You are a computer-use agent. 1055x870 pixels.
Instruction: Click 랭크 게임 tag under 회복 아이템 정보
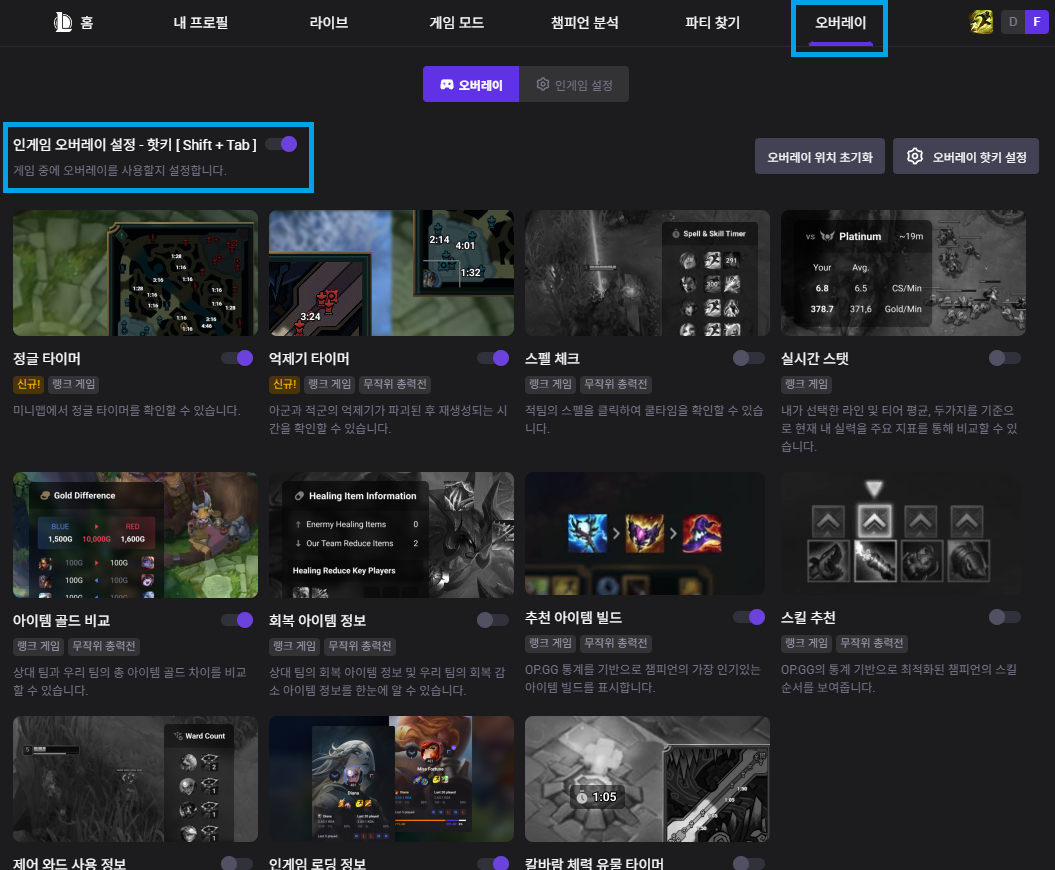[x=295, y=646]
